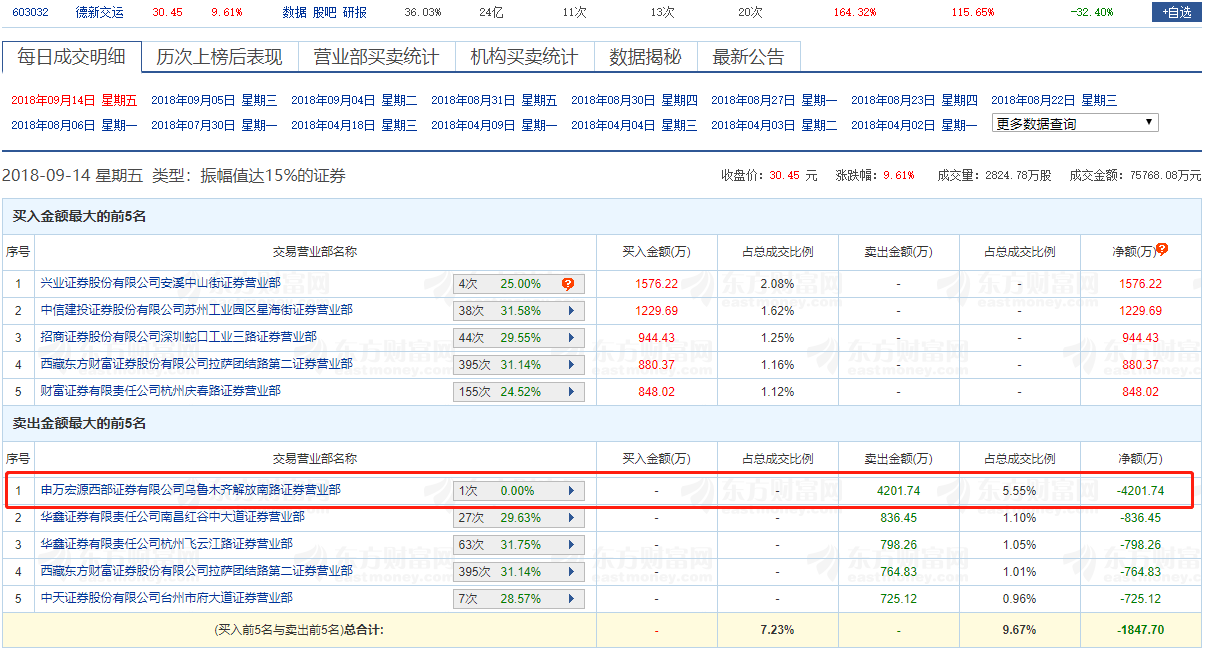This screenshot has width=1209, height=656.
Task: Click arrow icon next to 1次 0.00%
Action: pos(571,491)
